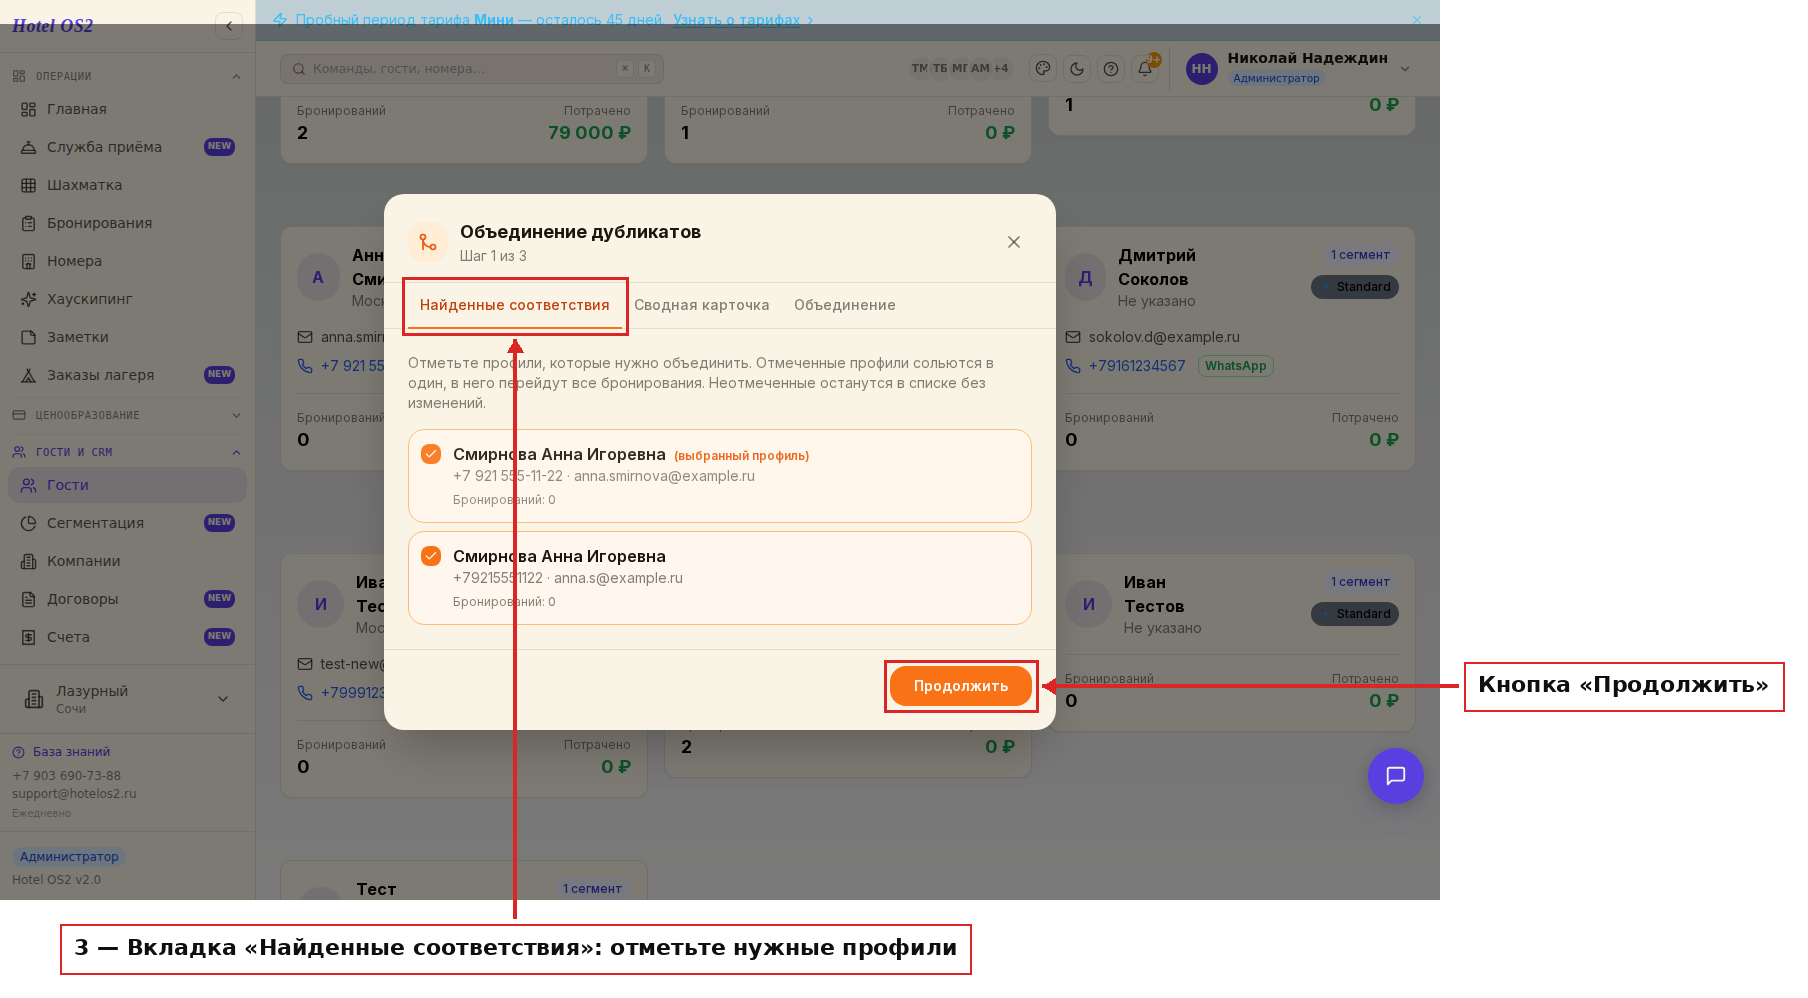Open Шахматка view
Viewport: 1808px width, 998px height.
[x=127, y=185]
